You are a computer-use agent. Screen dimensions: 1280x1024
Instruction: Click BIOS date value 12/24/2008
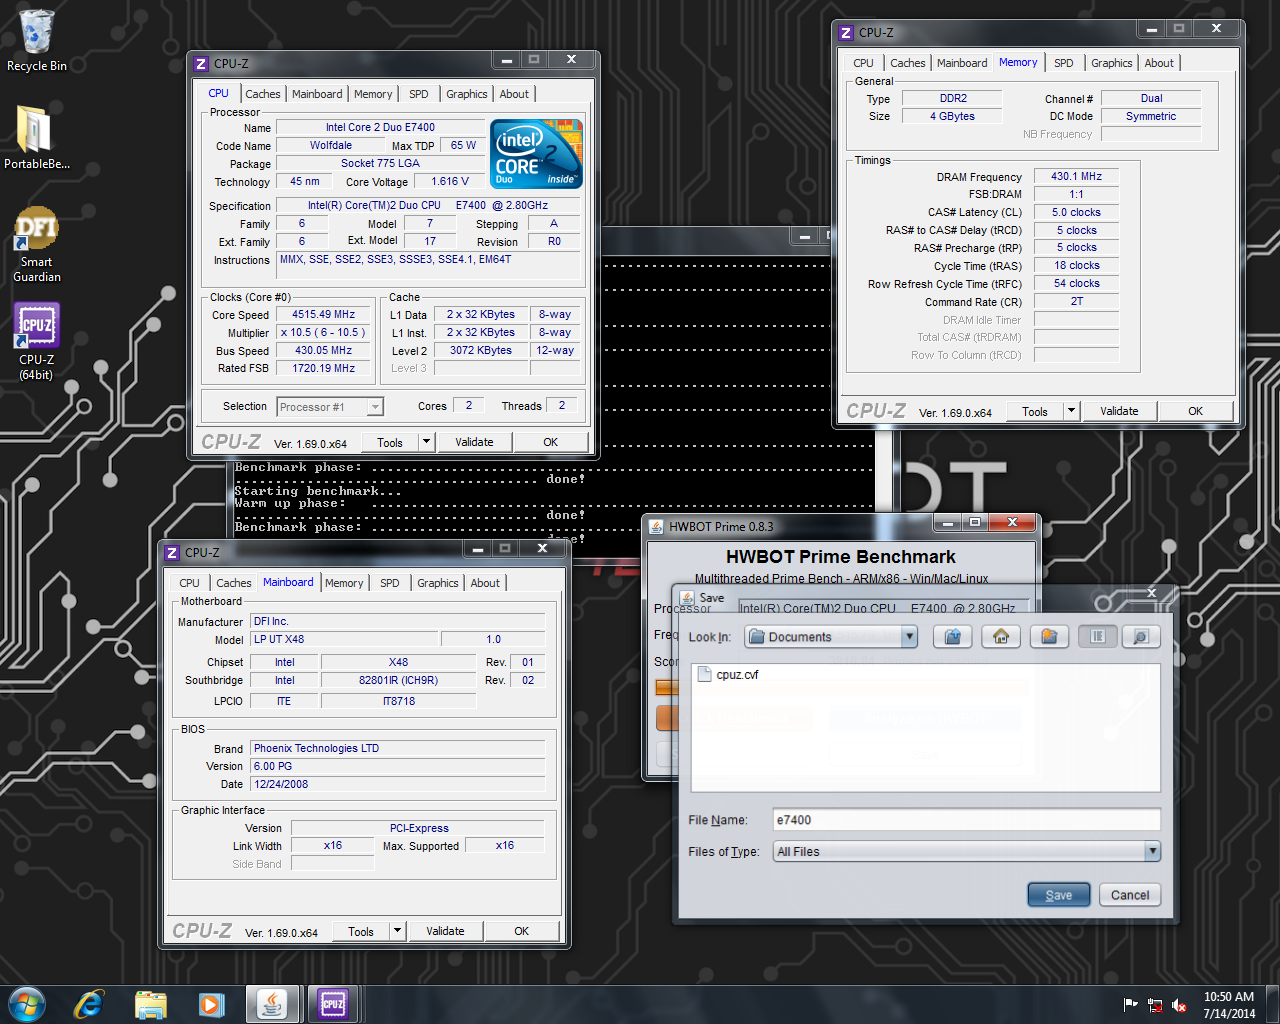click(x=398, y=784)
